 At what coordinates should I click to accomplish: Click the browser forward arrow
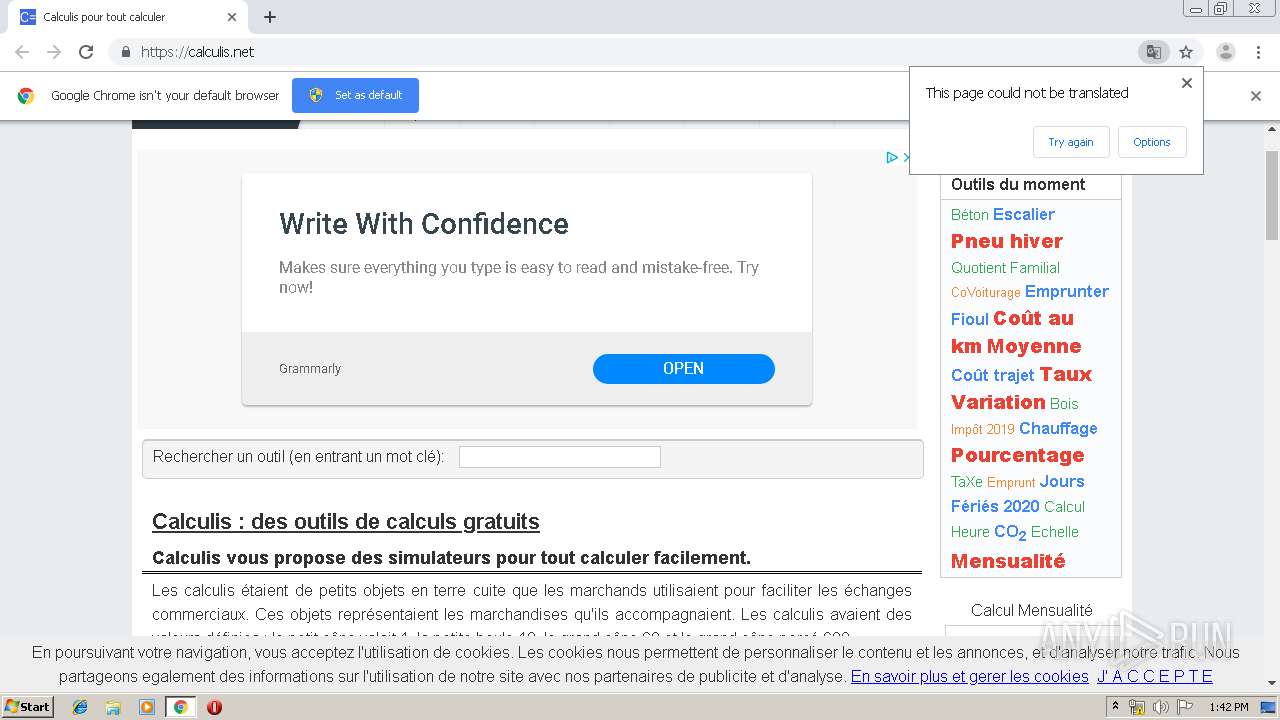click(x=54, y=52)
